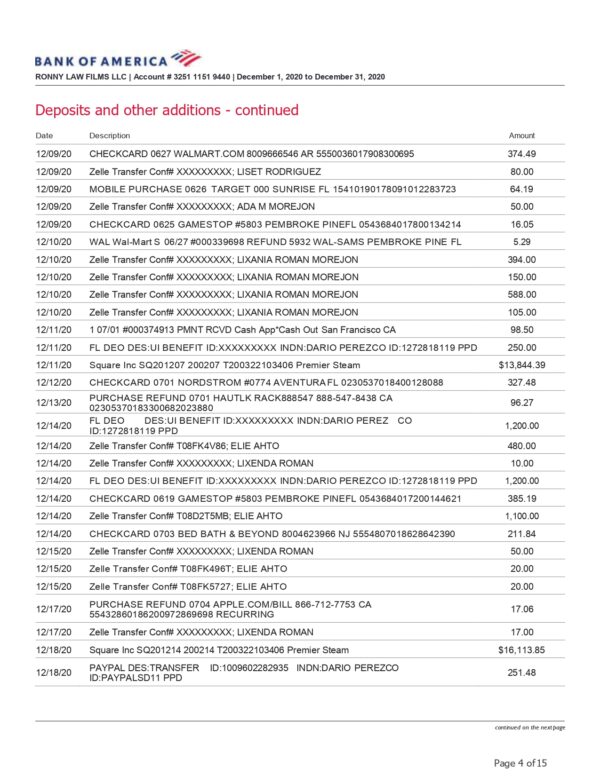Click the Deposits and other additions heading

point(167,110)
